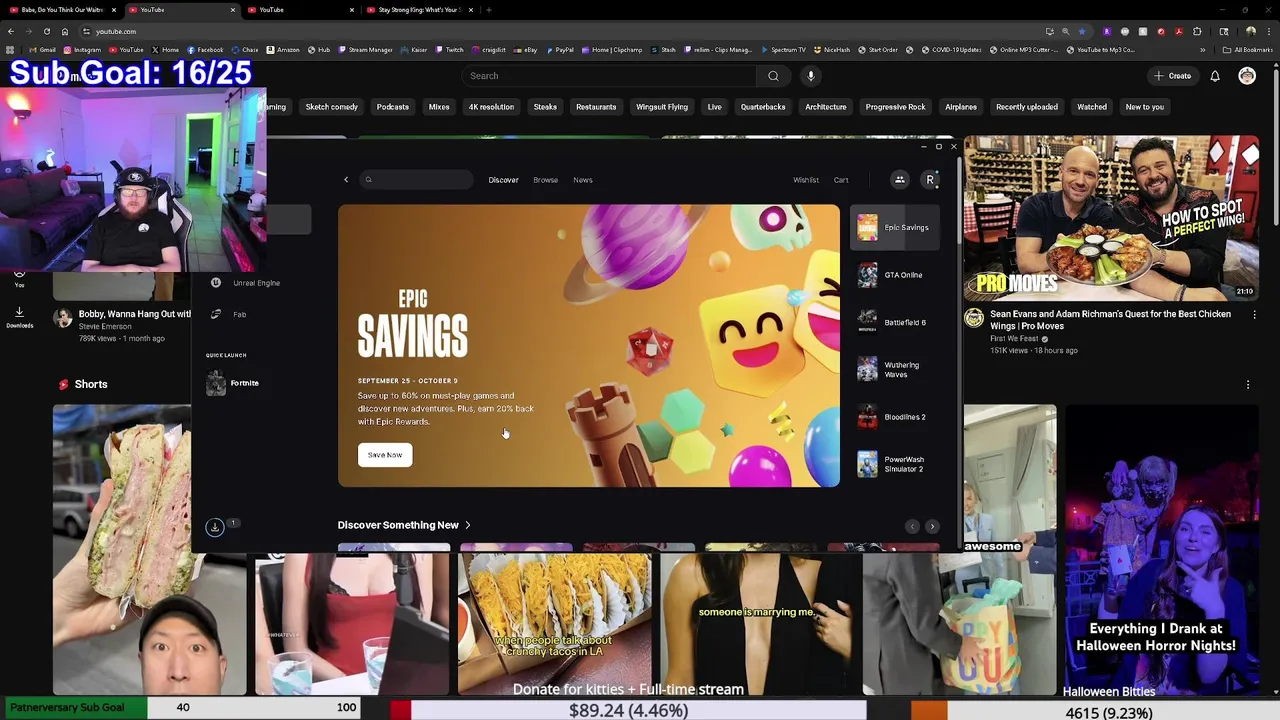1280x720 pixels.
Task: Launch Fortnite from Quick Launch
Action: pyautogui.click(x=233, y=383)
